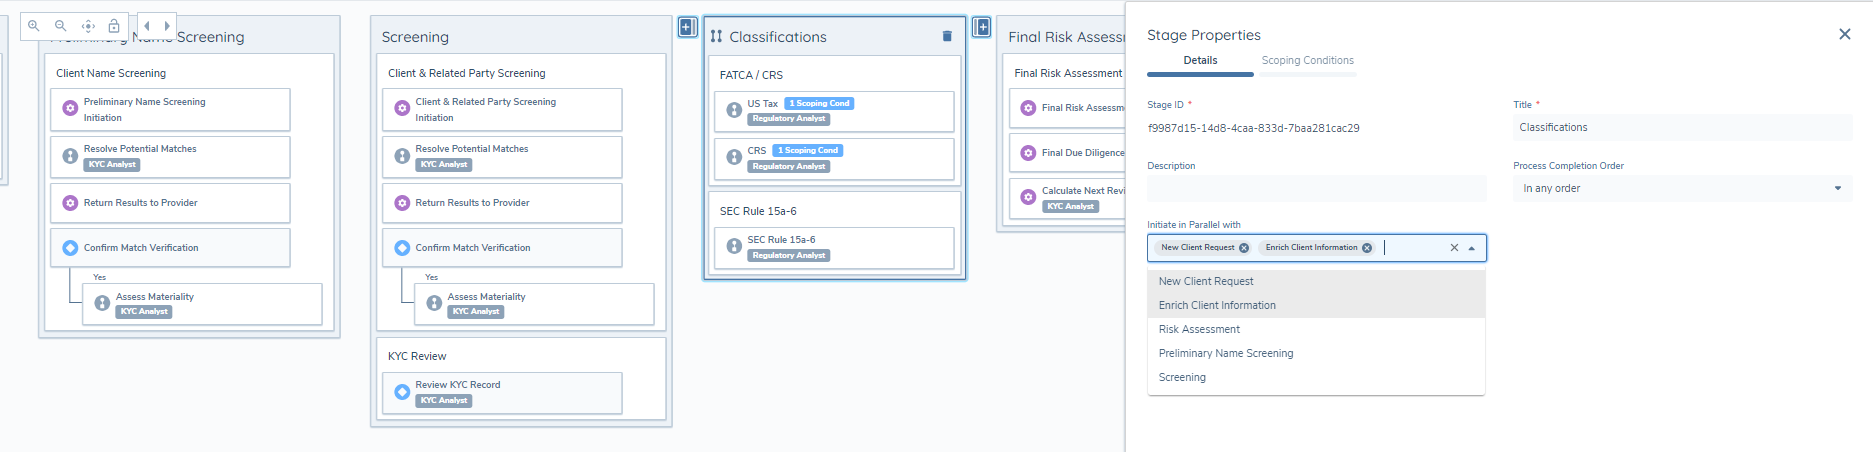The image size is (1873, 452).
Task: Click the Description input field
Action: click(x=1316, y=188)
